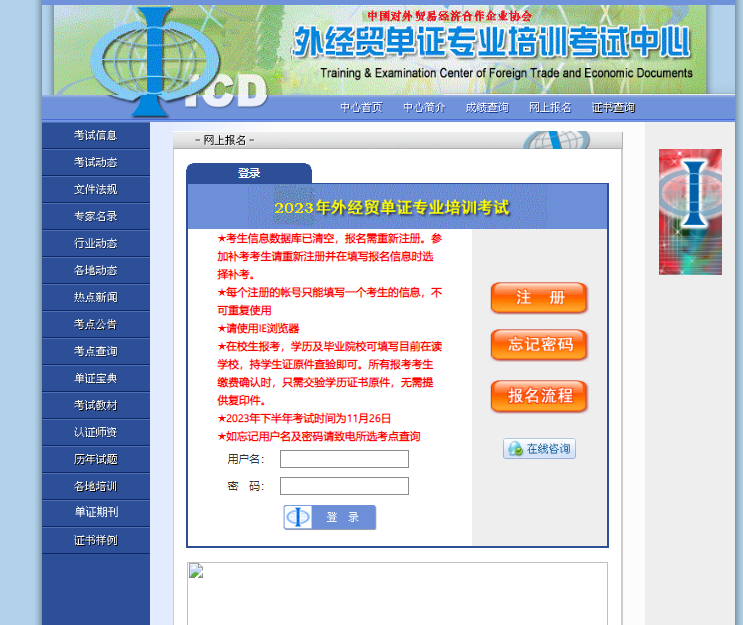This screenshot has height=625, width=743.
Task: Focus the 用户名 username input field
Action: tap(344, 459)
